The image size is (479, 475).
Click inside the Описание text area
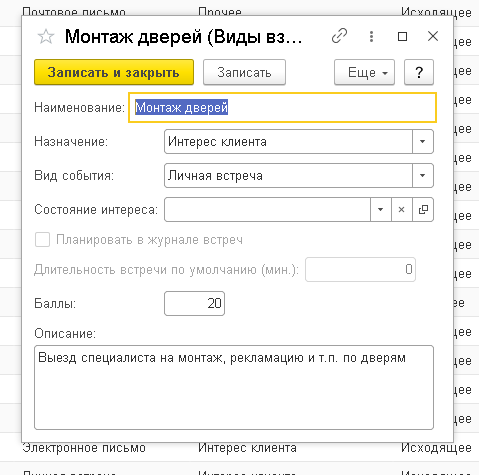pyautogui.click(x=234, y=387)
